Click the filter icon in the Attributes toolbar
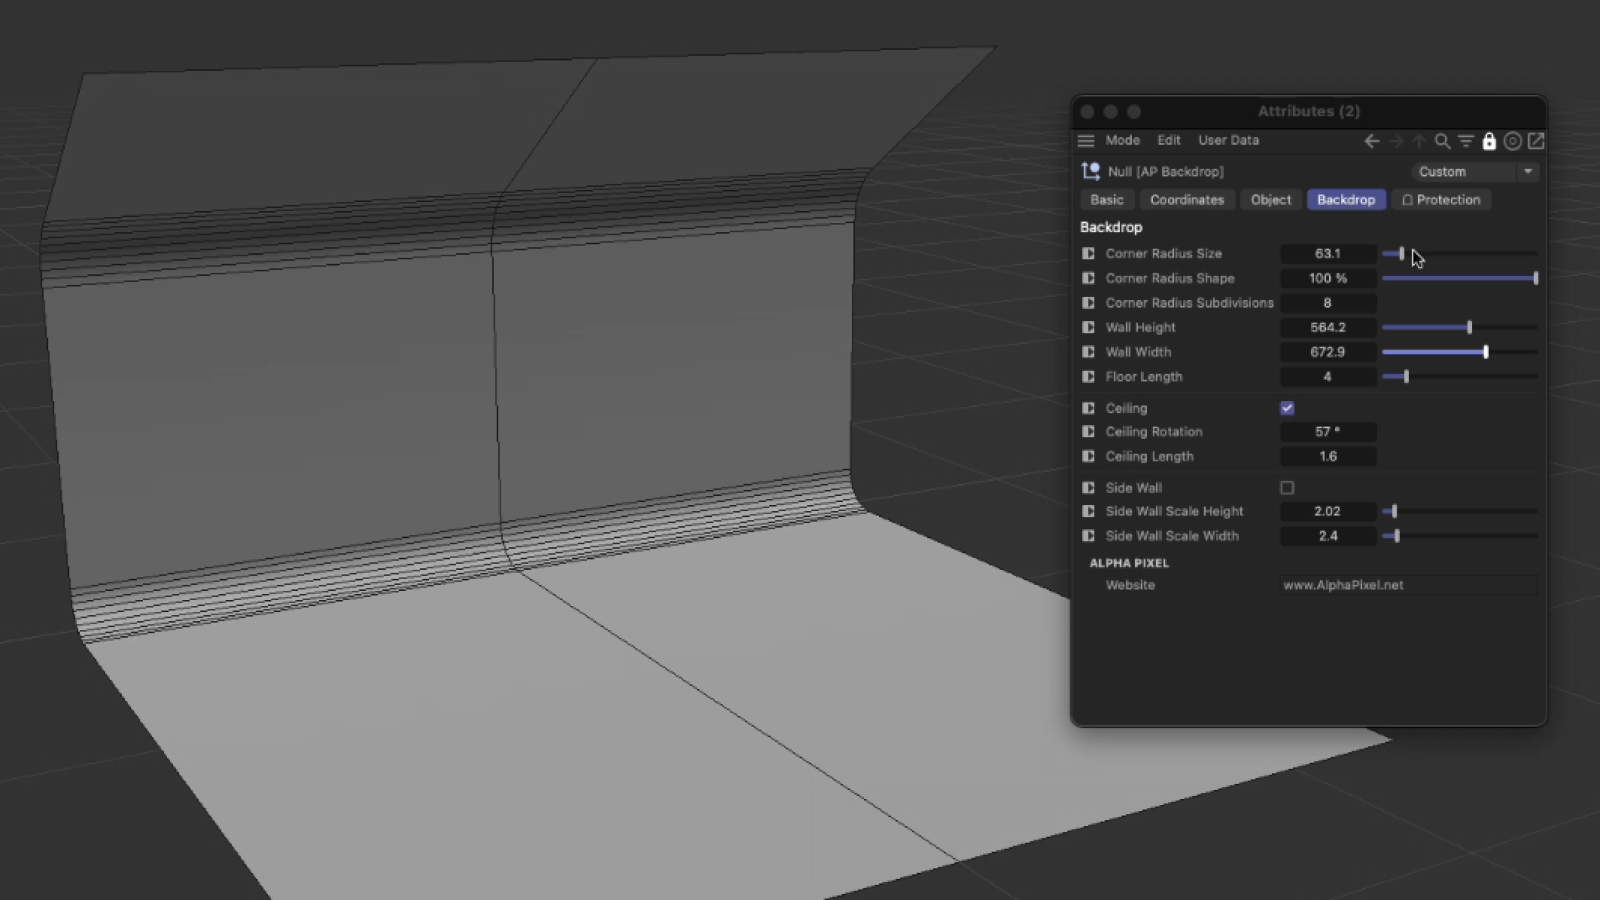The height and width of the screenshot is (900, 1600). coord(1464,141)
